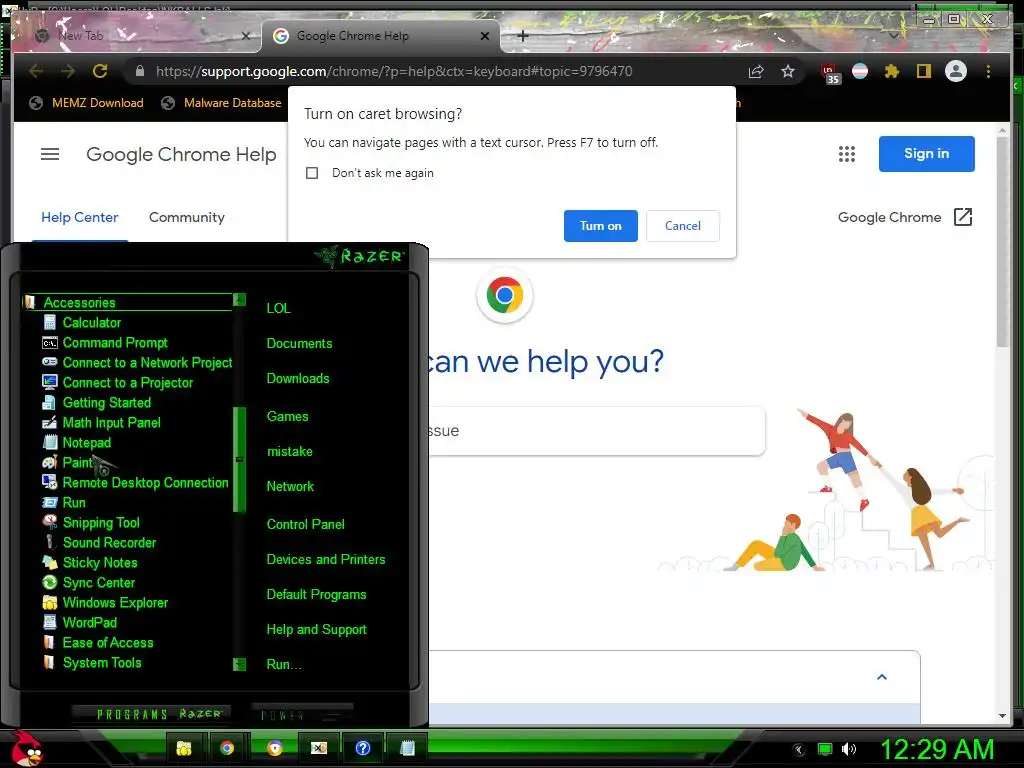Show hidden tray icons arrow
This screenshot has height=768, width=1024.
(x=799, y=750)
